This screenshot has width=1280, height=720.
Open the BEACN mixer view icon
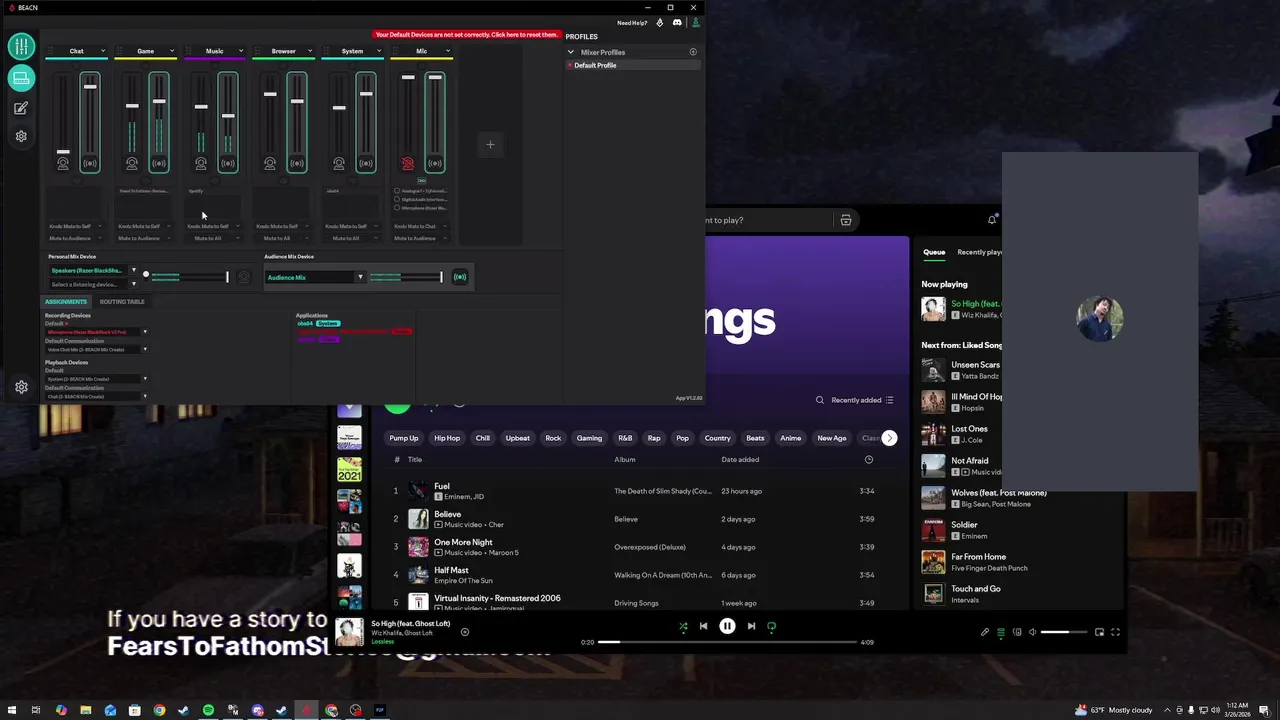[21, 46]
